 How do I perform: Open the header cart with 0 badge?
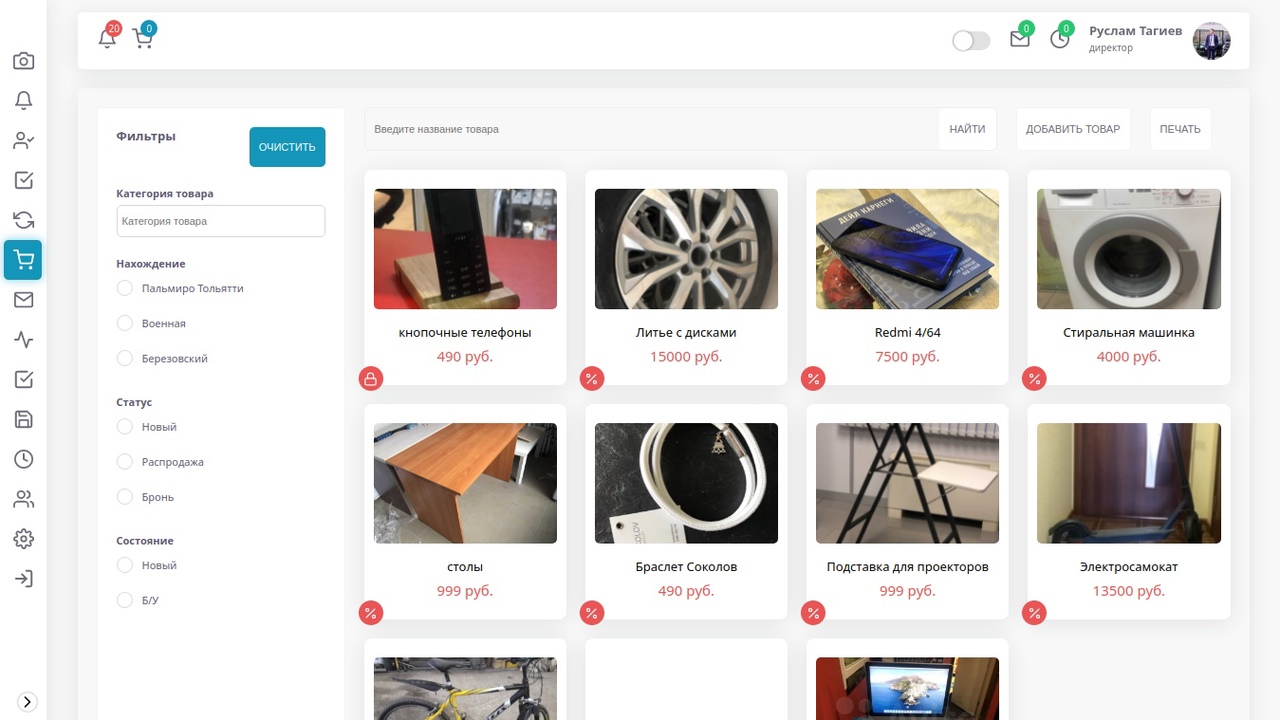pos(143,38)
